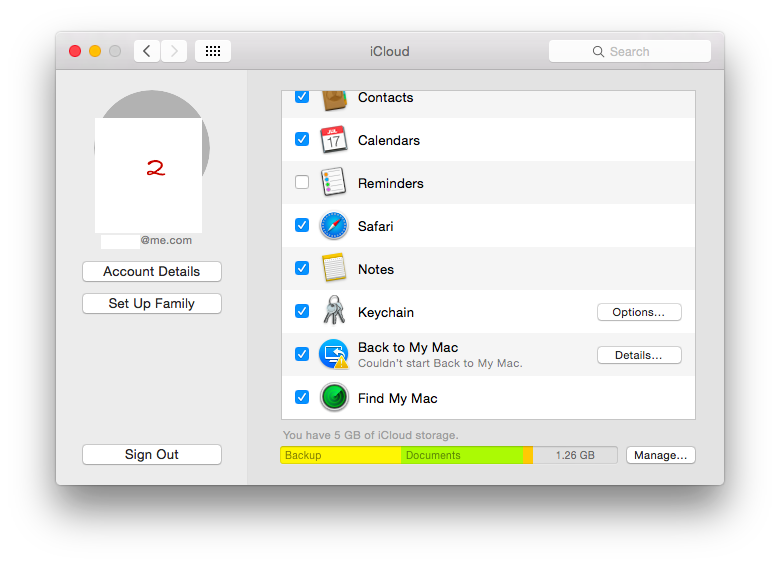Image resolution: width=780 pixels, height=565 pixels.
Task: Close the iCloud window with red button
Action: coord(75,51)
